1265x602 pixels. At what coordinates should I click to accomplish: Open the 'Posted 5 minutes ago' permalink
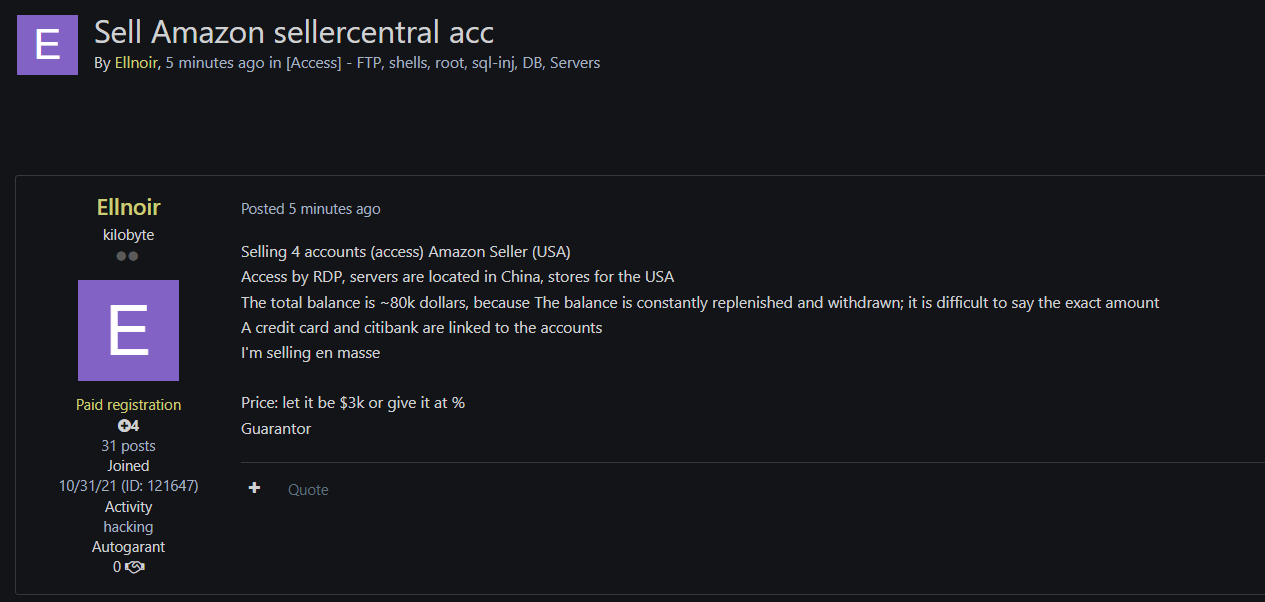tap(310, 209)
